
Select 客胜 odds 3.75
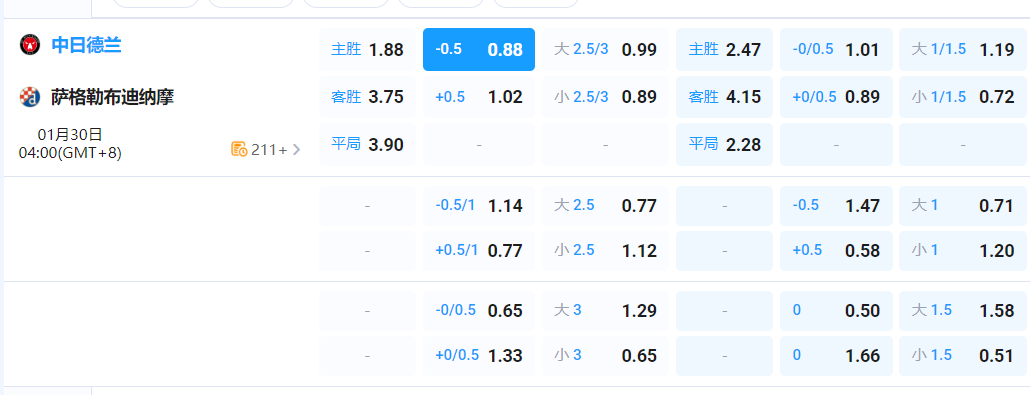368,97
